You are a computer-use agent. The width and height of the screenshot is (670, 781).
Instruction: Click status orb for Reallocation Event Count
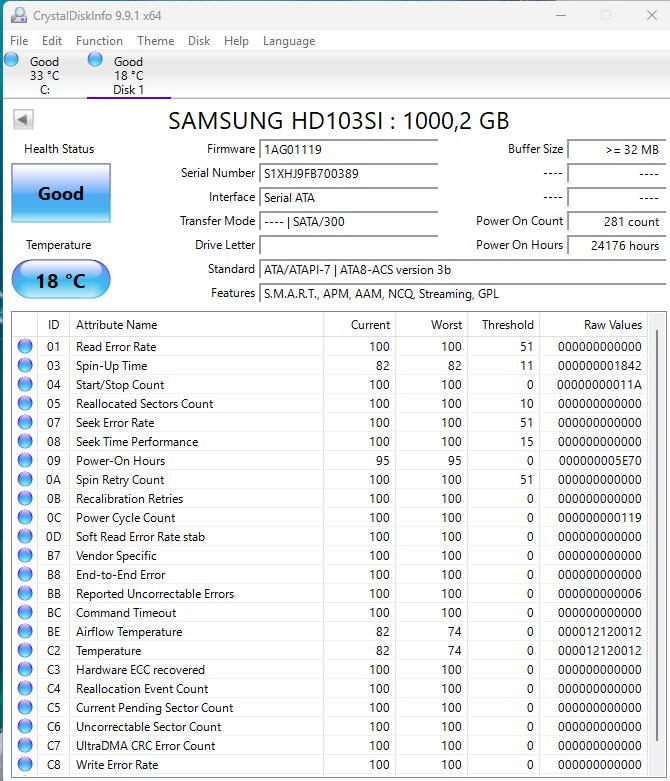coord(25,688)
